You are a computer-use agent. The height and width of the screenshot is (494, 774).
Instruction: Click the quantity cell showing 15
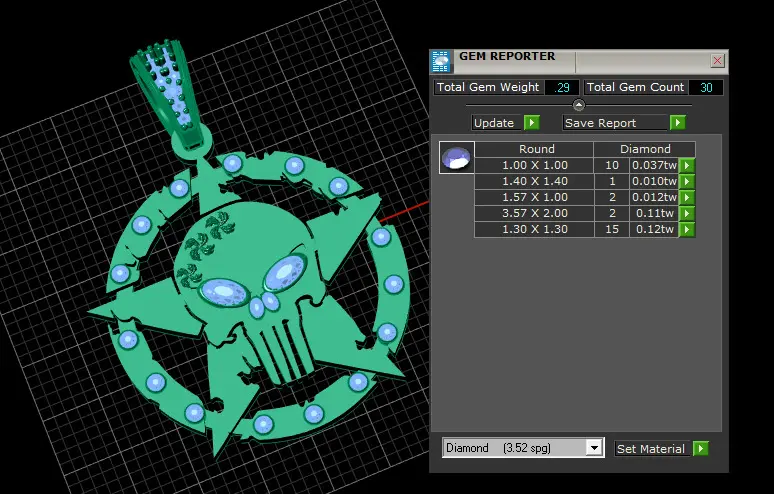(x=612, y=229)
